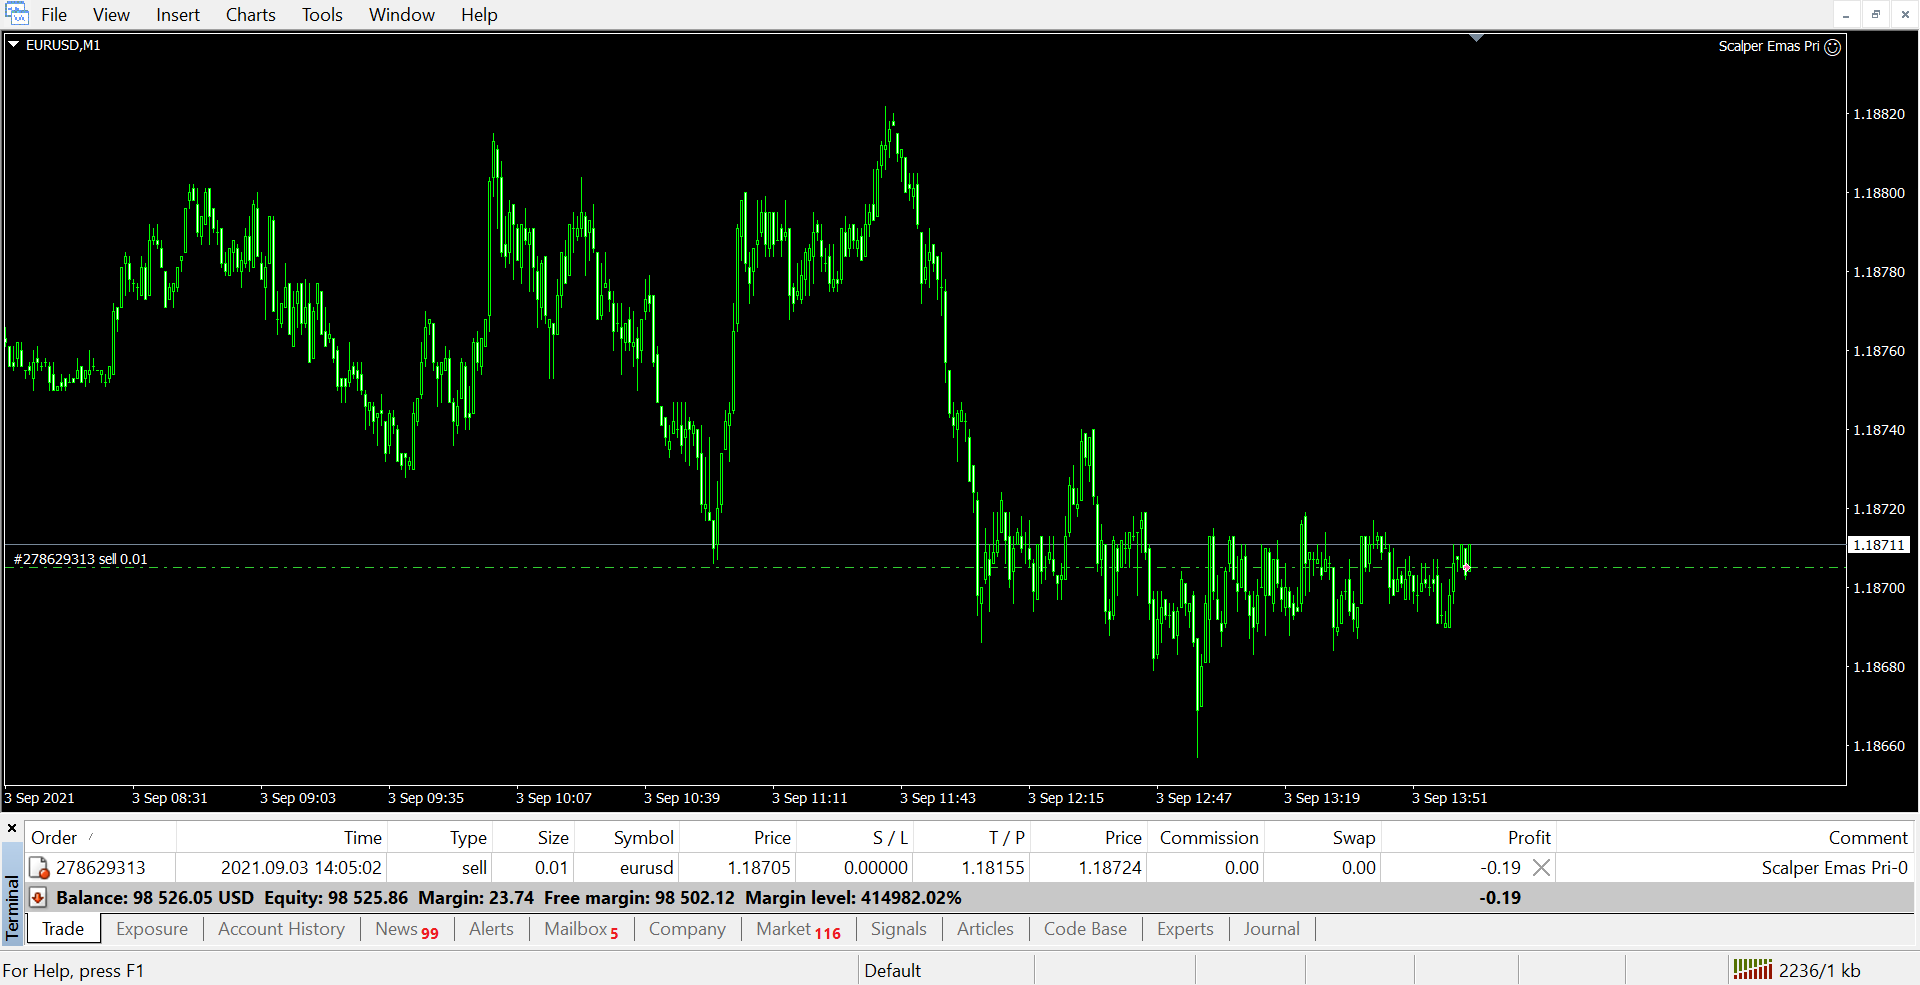Click the T/P value 1.18155 in the order row
The width and height of the screenshot is (1920, 985).
pos(992,868)
